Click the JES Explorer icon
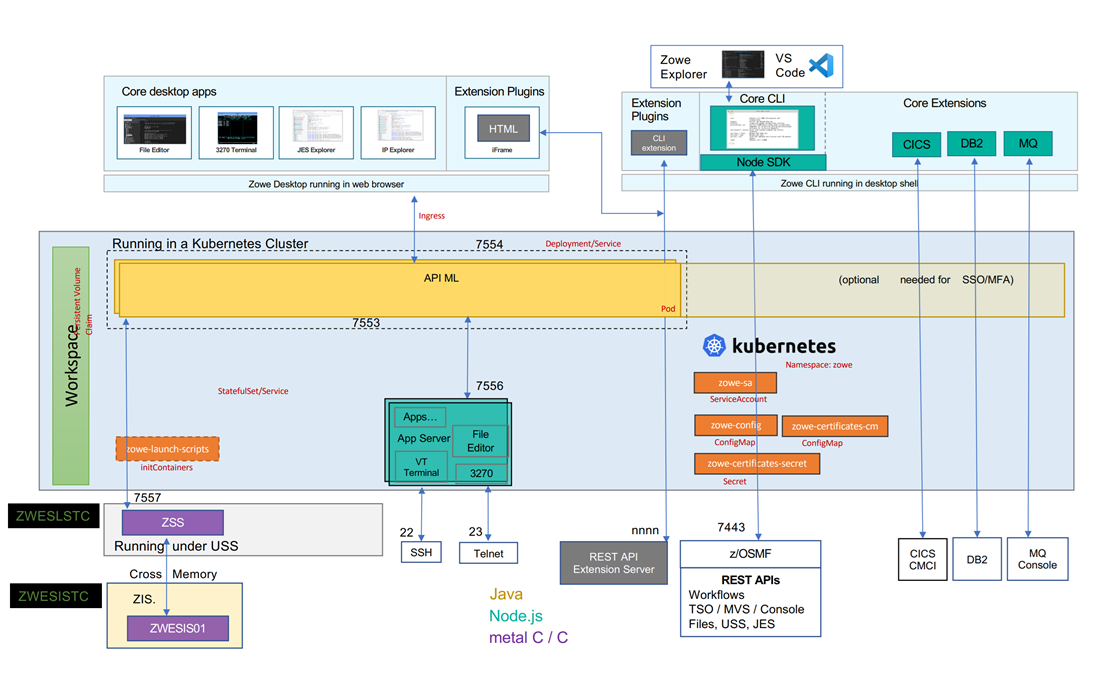 [316, 133]
